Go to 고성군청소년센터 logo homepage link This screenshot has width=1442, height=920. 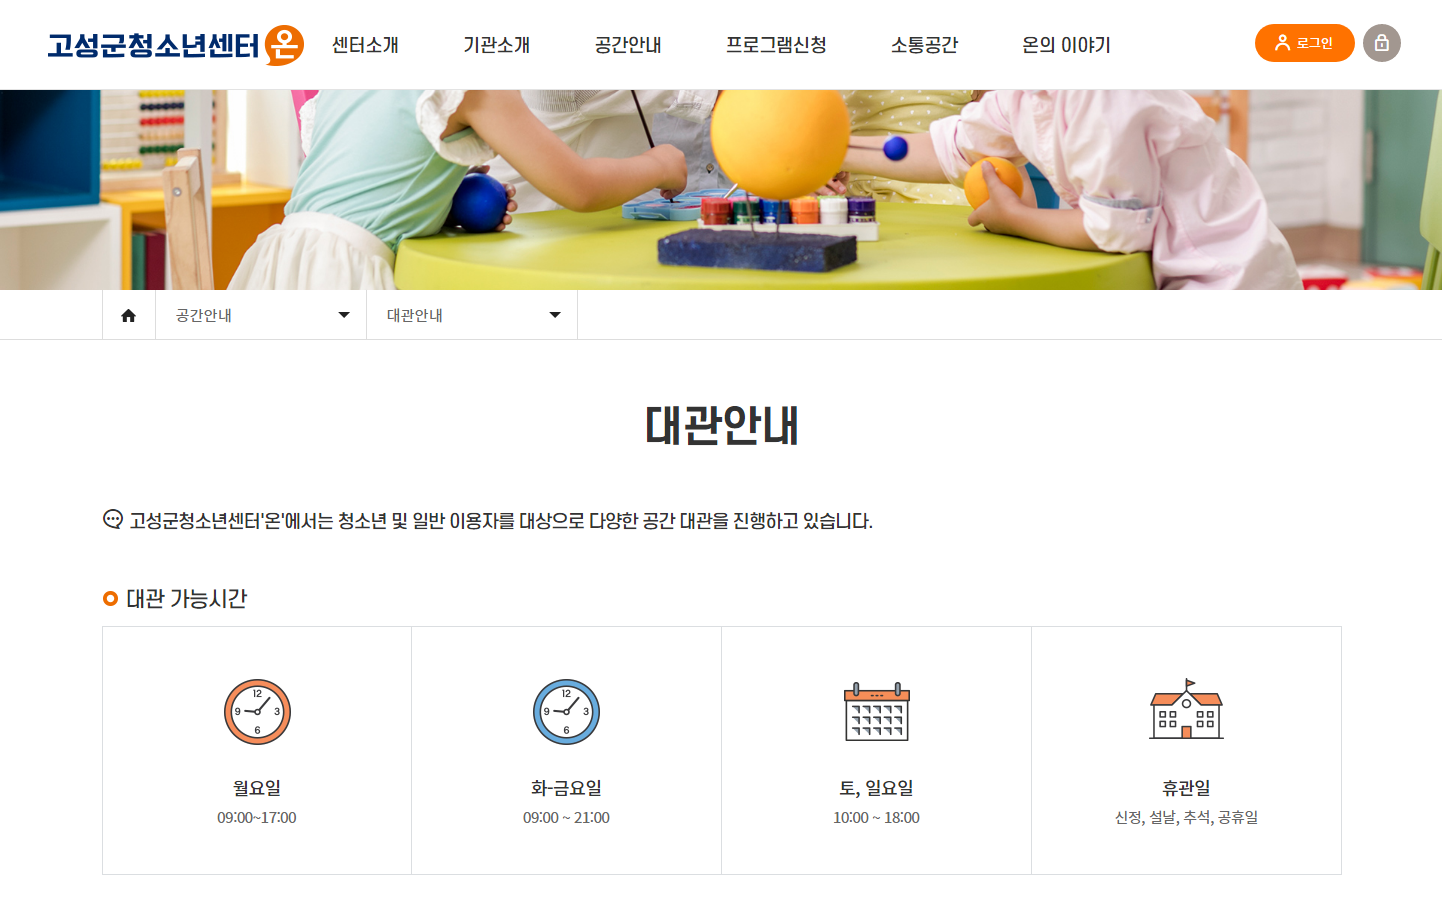tap(176, 45)
